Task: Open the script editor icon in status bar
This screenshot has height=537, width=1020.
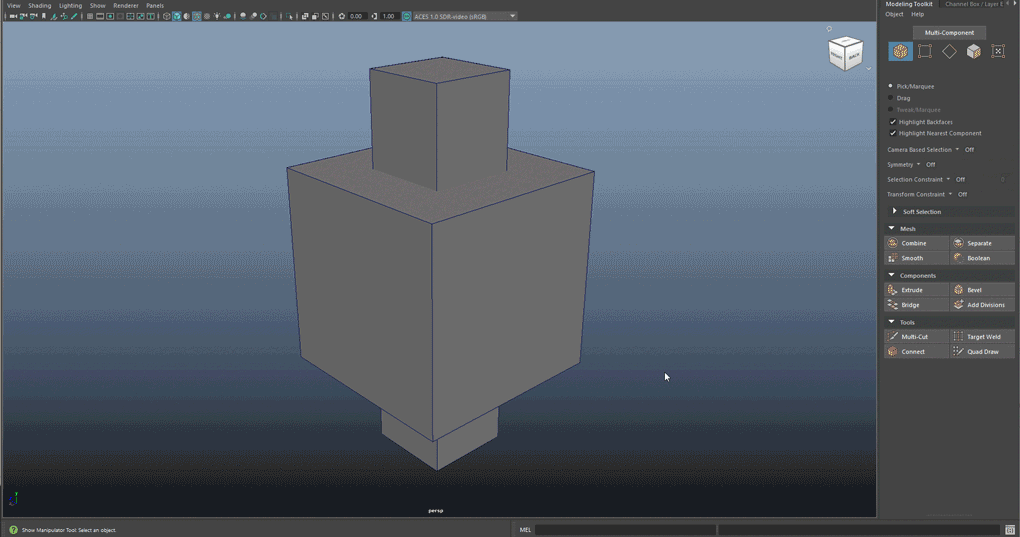Action: pyautogui.click(x=1010, y=530)
